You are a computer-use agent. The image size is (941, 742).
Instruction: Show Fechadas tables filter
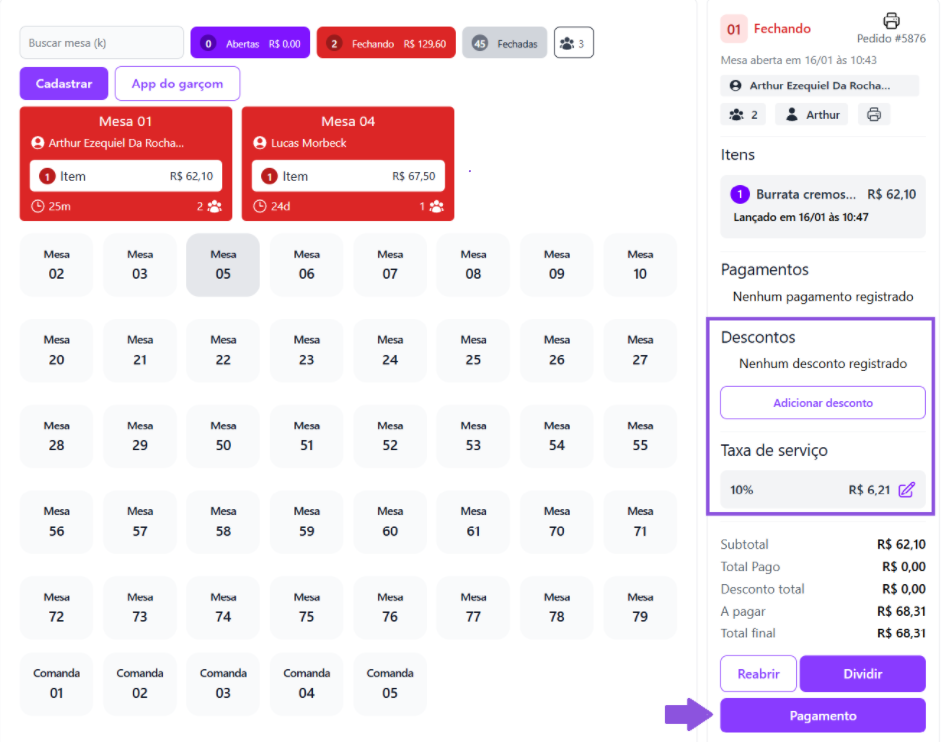[x=504, y=43]
